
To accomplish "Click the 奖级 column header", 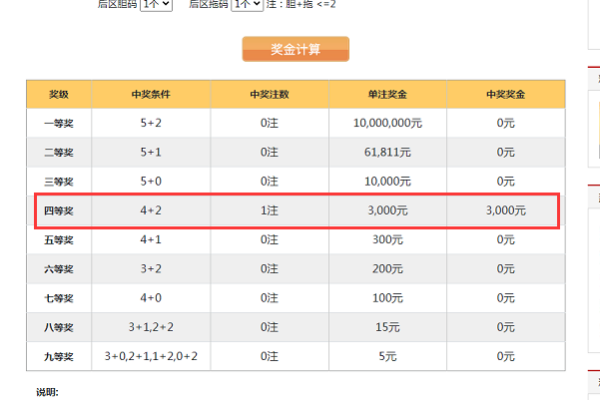I will [x=59, y=94].
